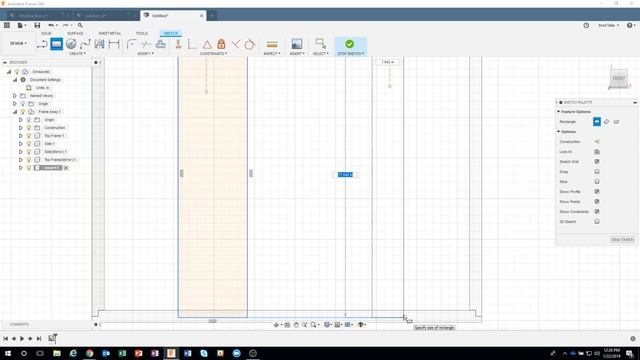Expand the Top Frame:1 component
The image size is (640, 360).
20,136
